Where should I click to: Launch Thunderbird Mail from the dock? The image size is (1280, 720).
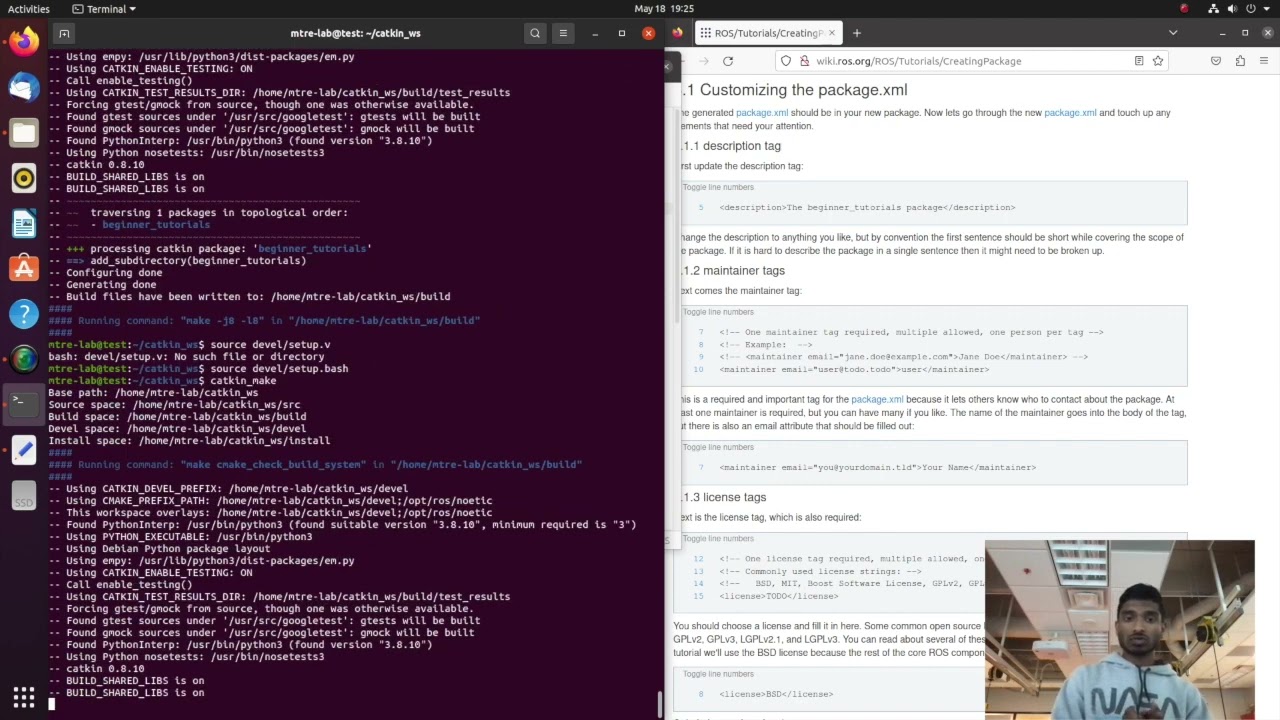click(x=24, y=87)
